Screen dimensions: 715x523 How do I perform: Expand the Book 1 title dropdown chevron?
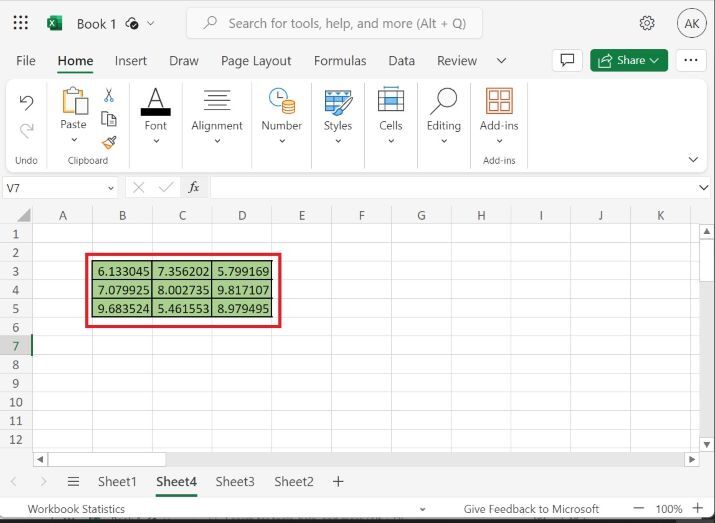pos(151,23)
